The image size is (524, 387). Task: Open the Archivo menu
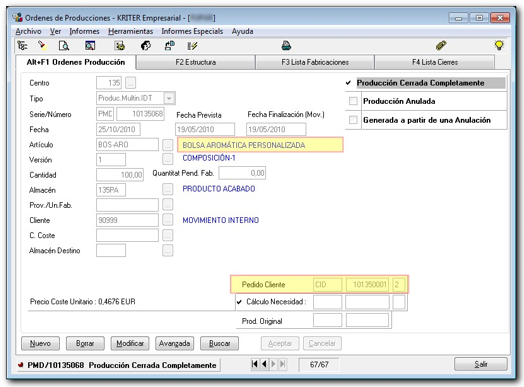(x=28, y=31)
